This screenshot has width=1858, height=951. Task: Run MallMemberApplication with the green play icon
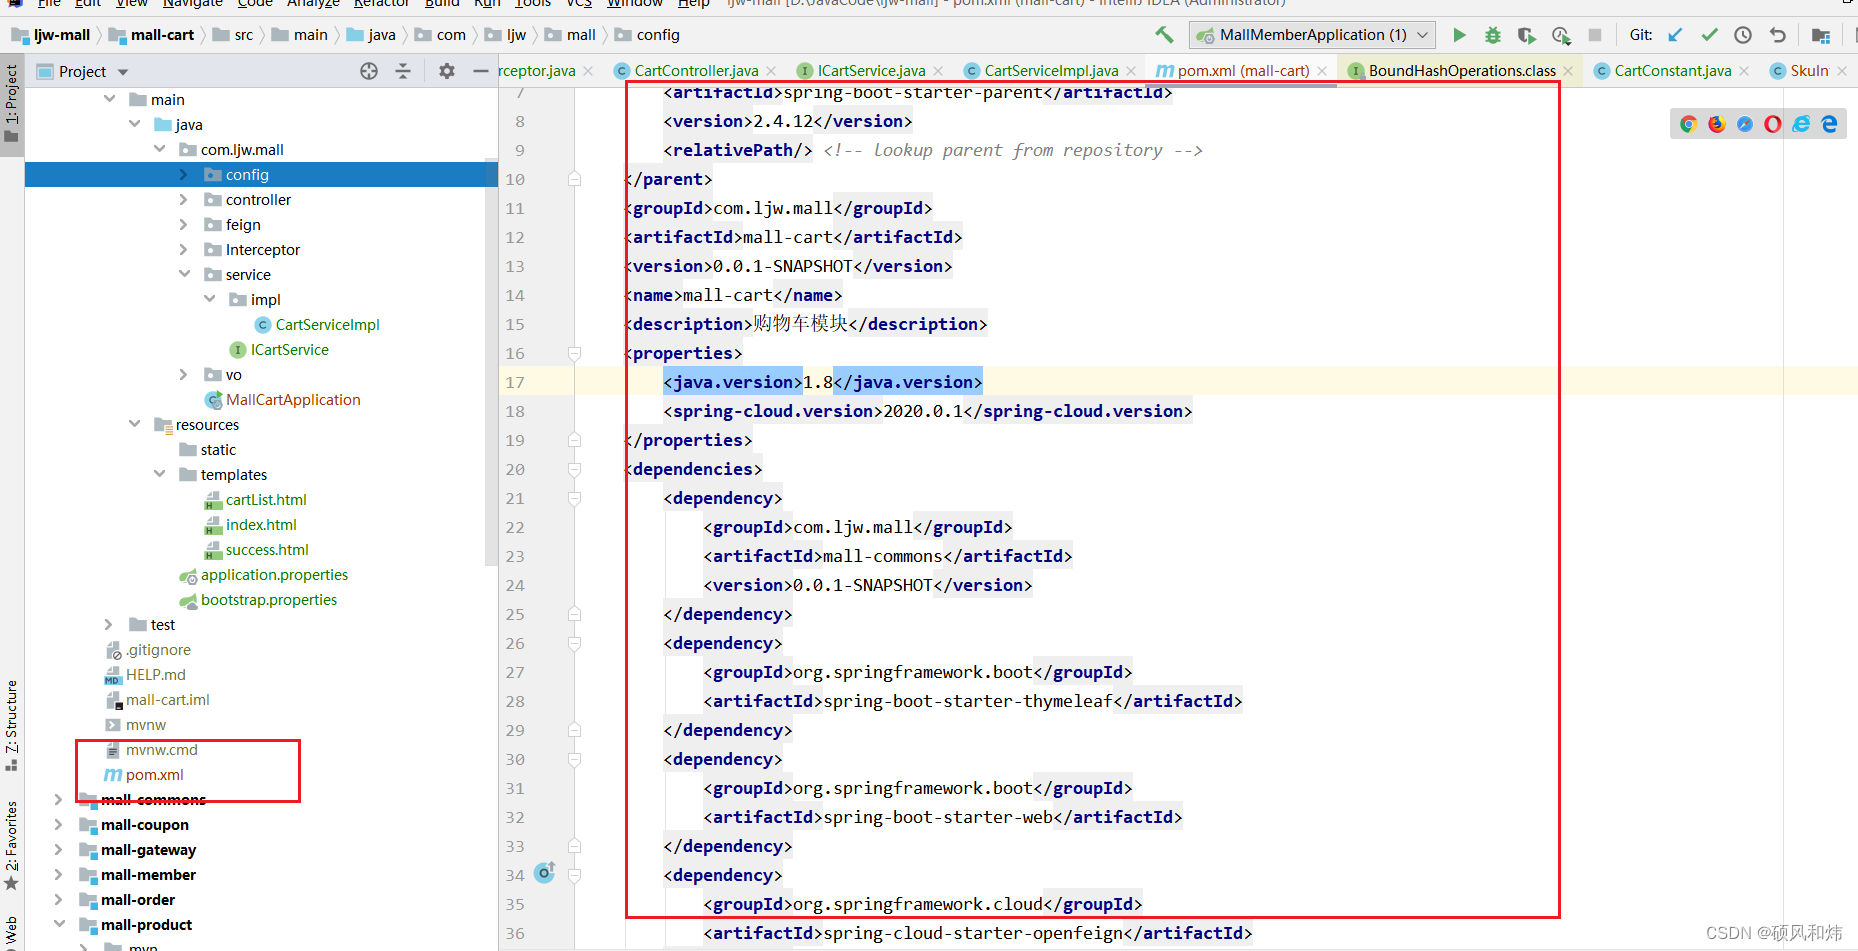tap(1459, 35)
